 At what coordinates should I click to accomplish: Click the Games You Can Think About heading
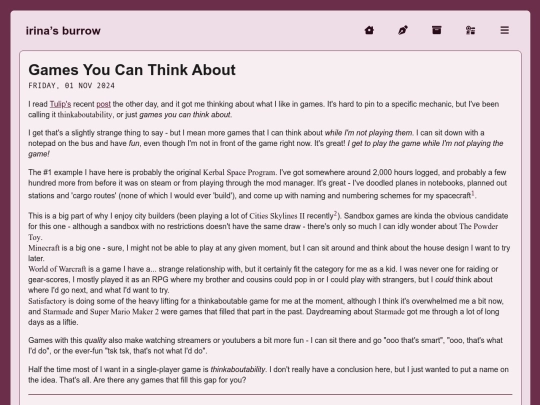[x=132, y=70]
